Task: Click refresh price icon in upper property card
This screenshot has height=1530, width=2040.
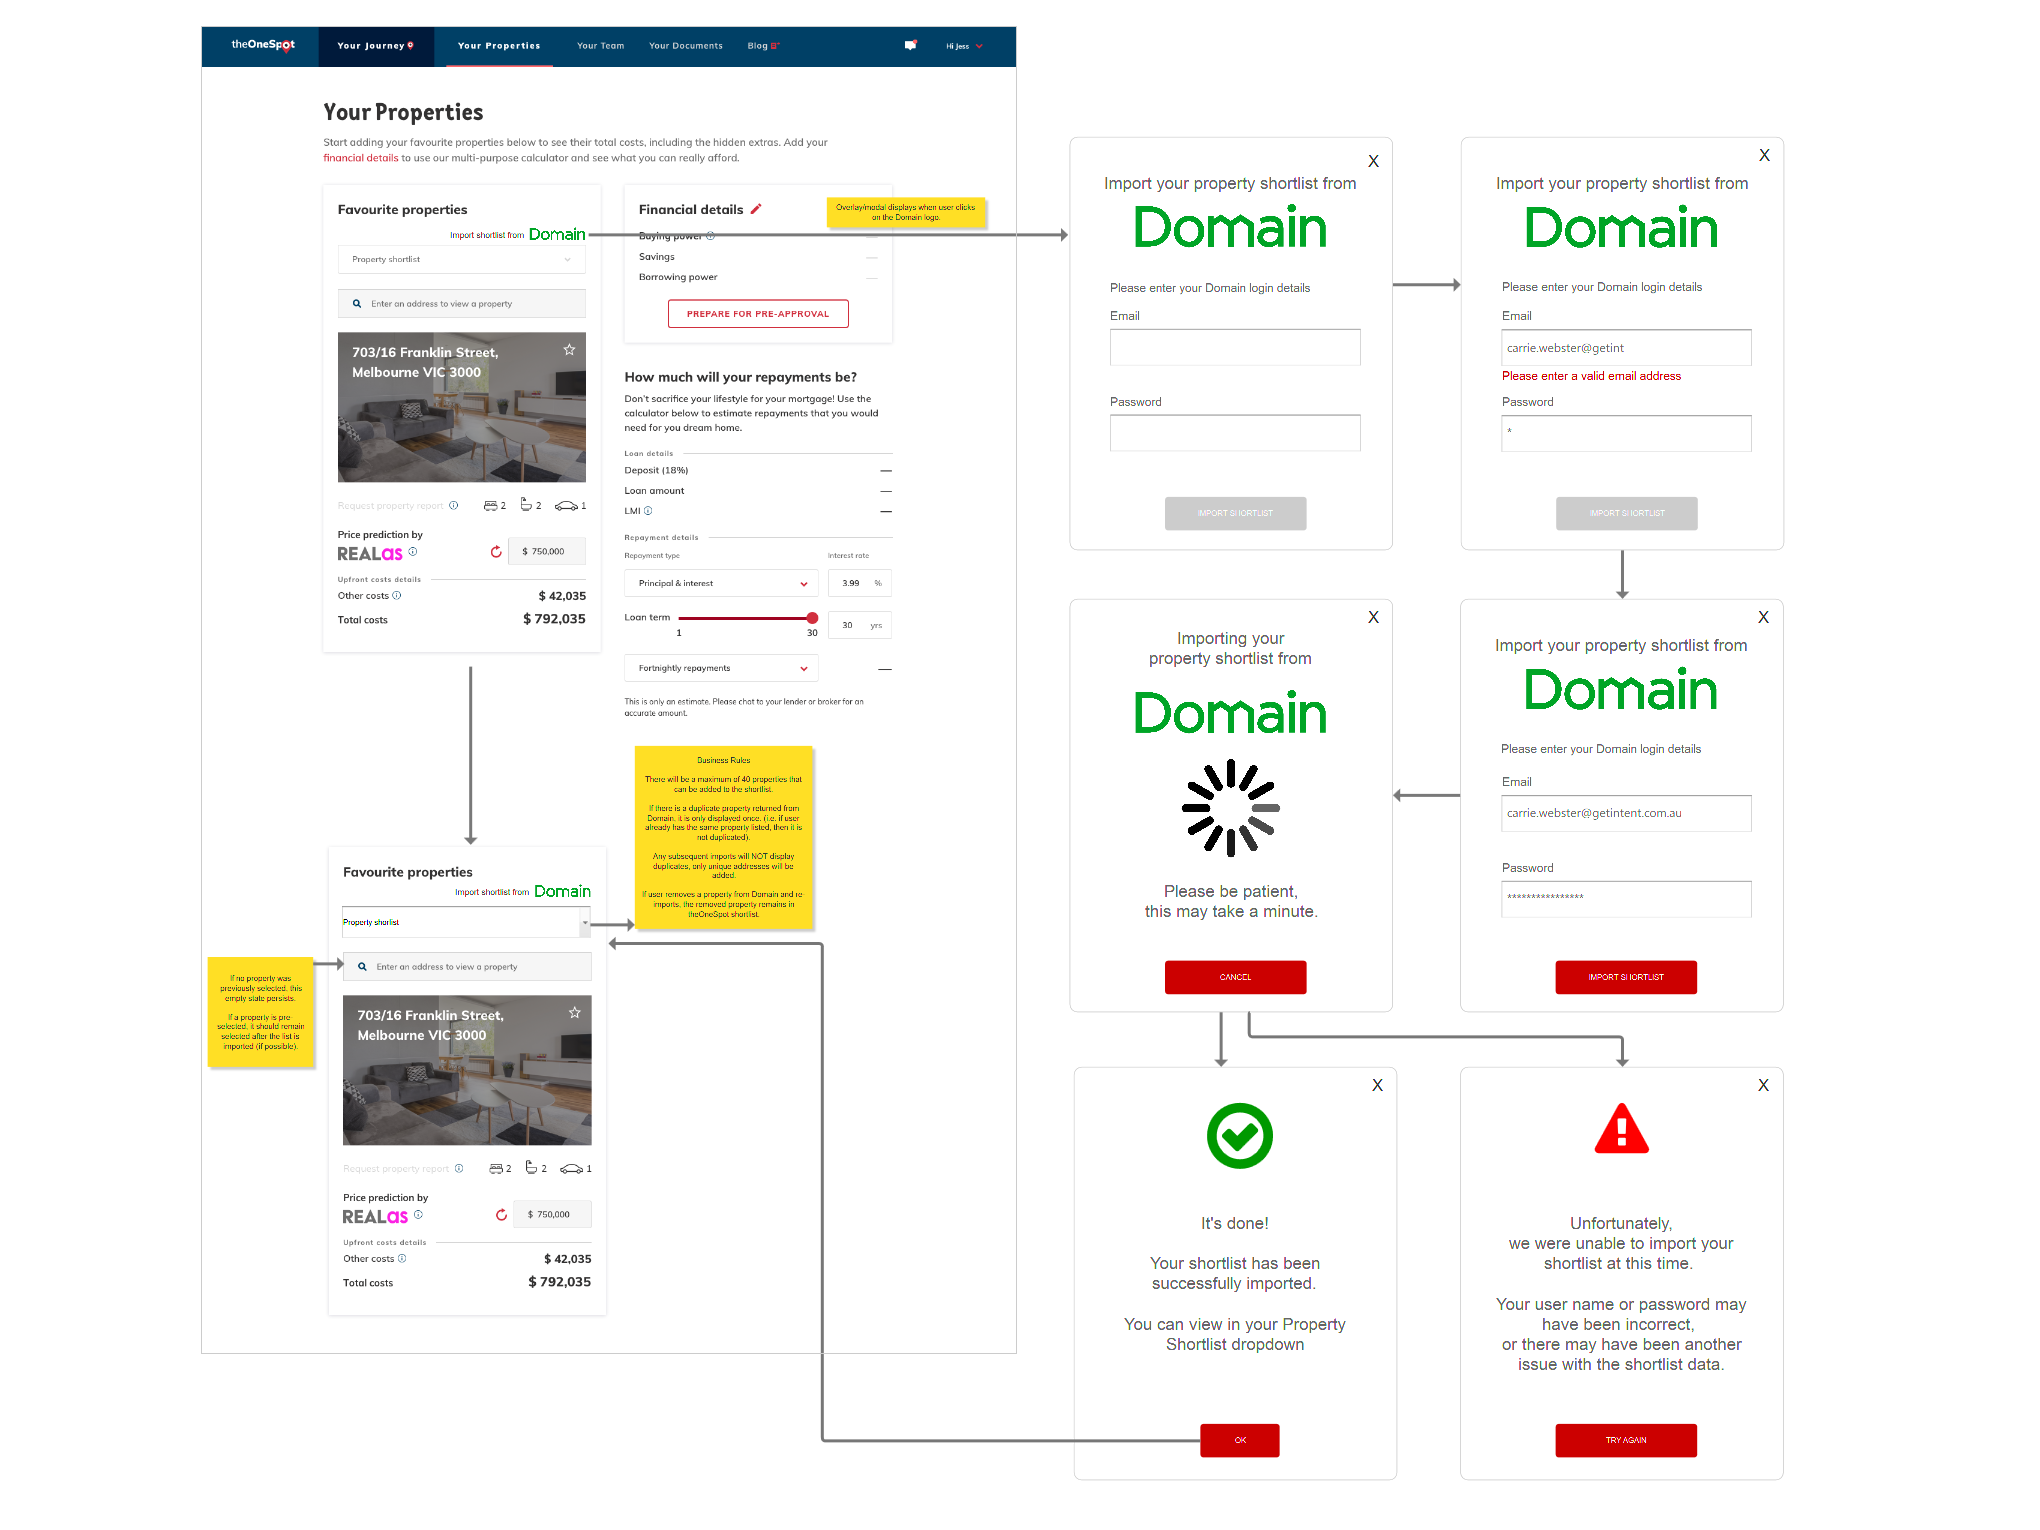Action: (496, 552)
